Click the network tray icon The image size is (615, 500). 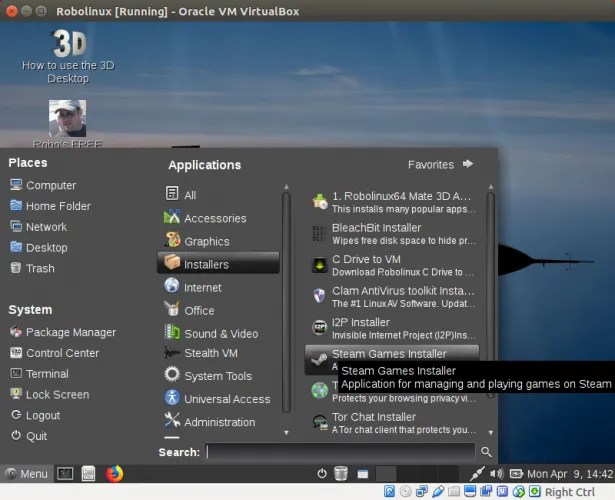tap(477, 474)
